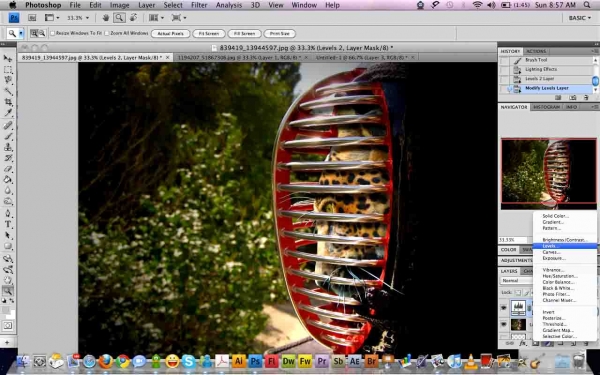Viewport: 600px width, 375px height.
Task: Click the Navigator preview thumbnail
Action: [549, 171]
